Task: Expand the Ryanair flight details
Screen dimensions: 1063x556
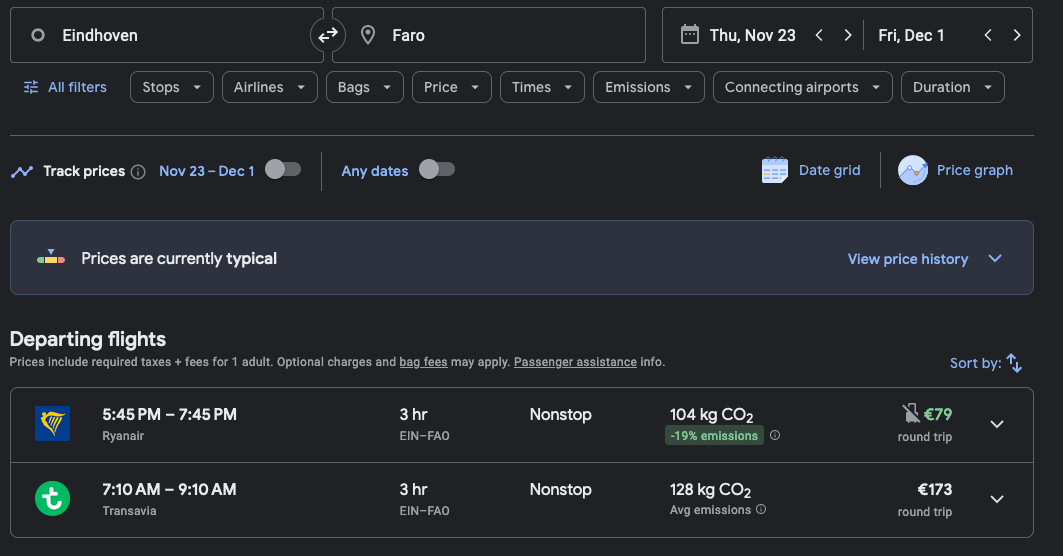Action: coord(996,424)
